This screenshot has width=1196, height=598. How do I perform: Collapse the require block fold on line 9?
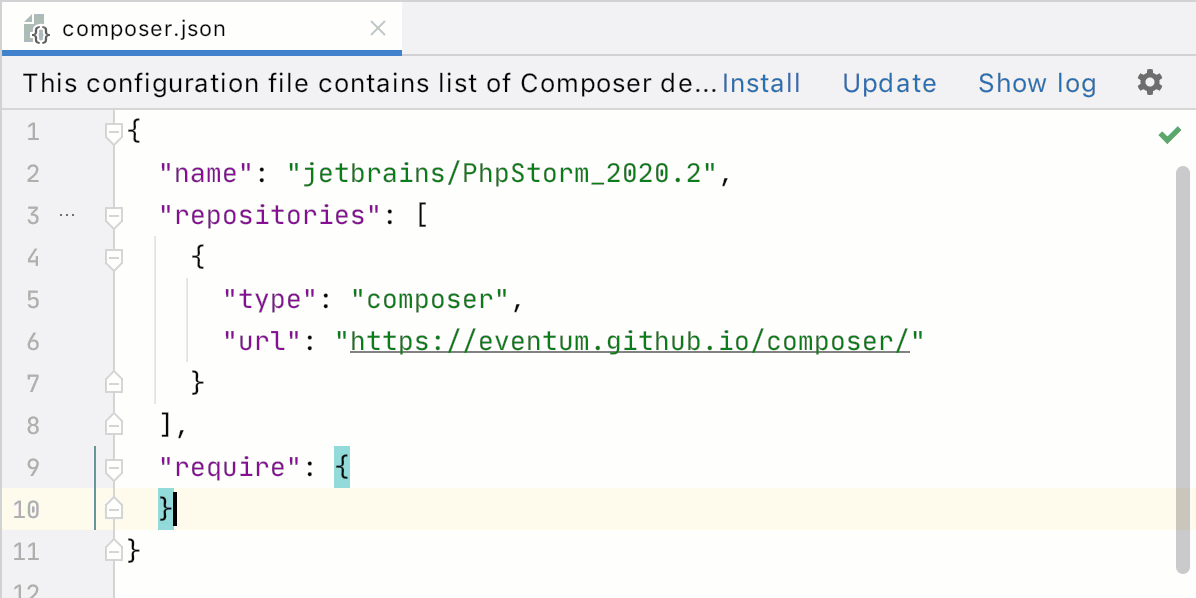pyautogui.click(x=114, y=467)
